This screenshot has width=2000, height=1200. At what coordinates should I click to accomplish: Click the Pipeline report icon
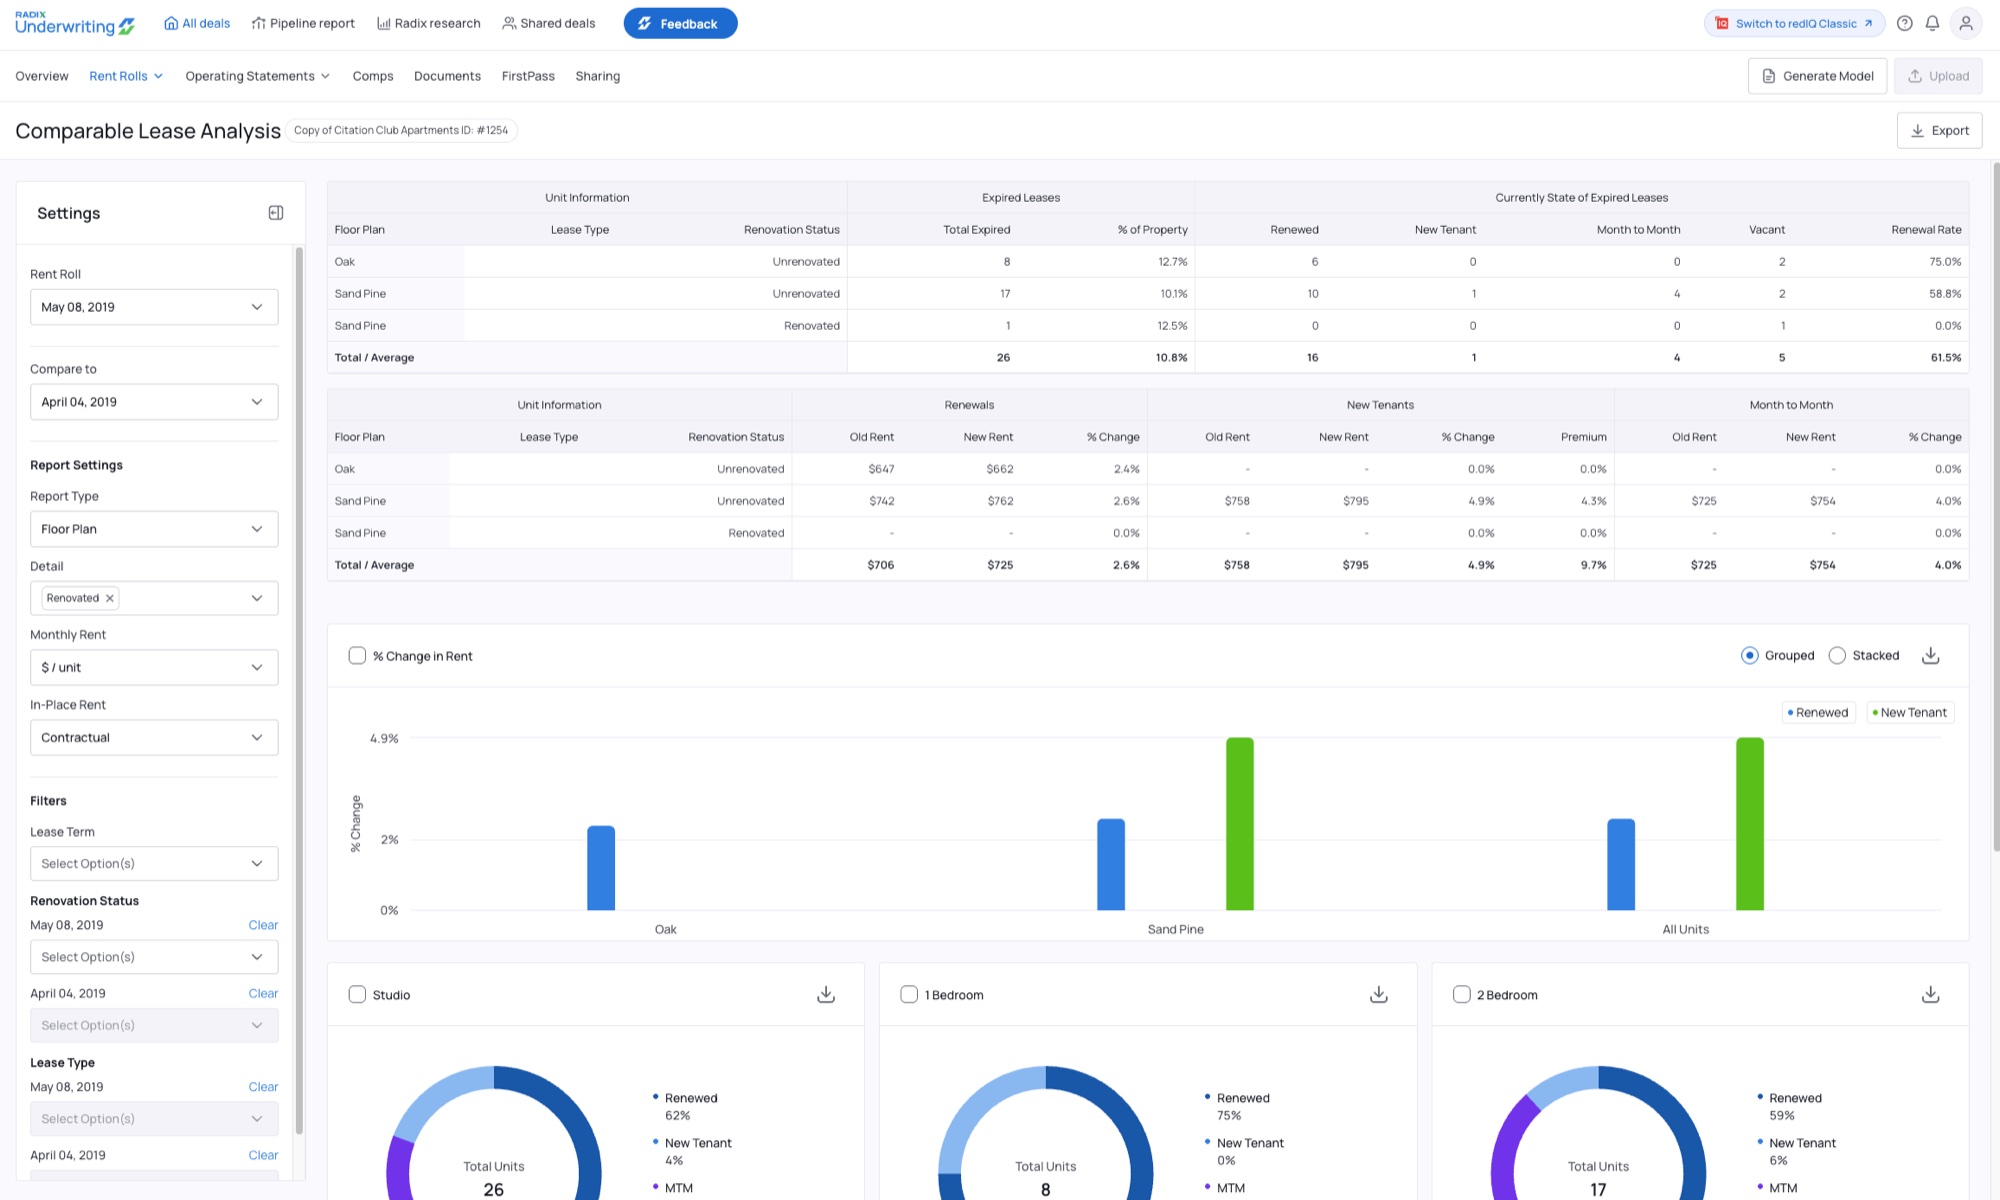point(259,23)
